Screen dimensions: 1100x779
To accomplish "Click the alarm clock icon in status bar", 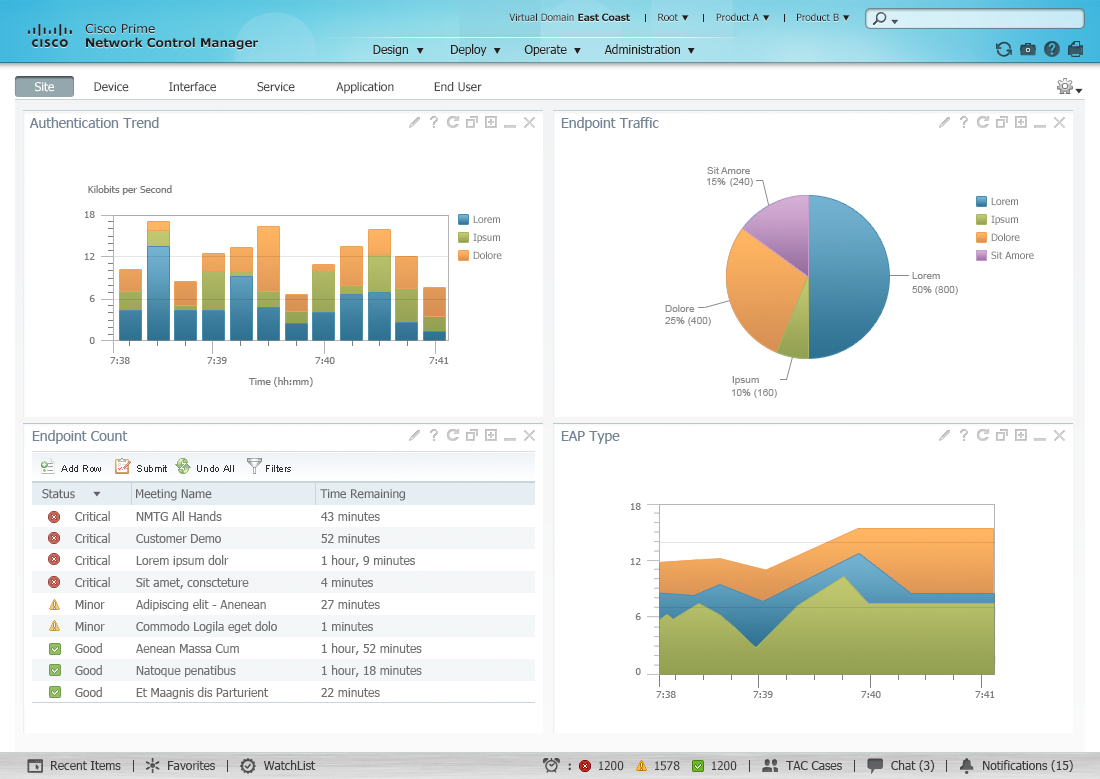I will (551, 766).
